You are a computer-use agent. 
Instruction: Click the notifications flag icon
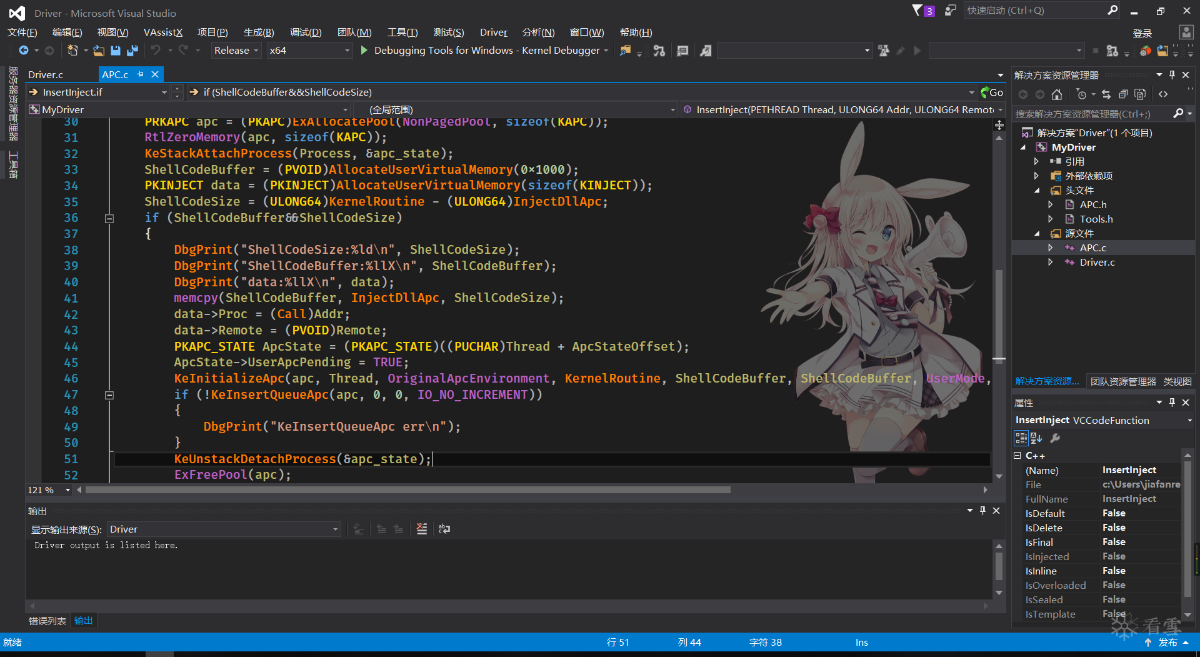[918, 11]
